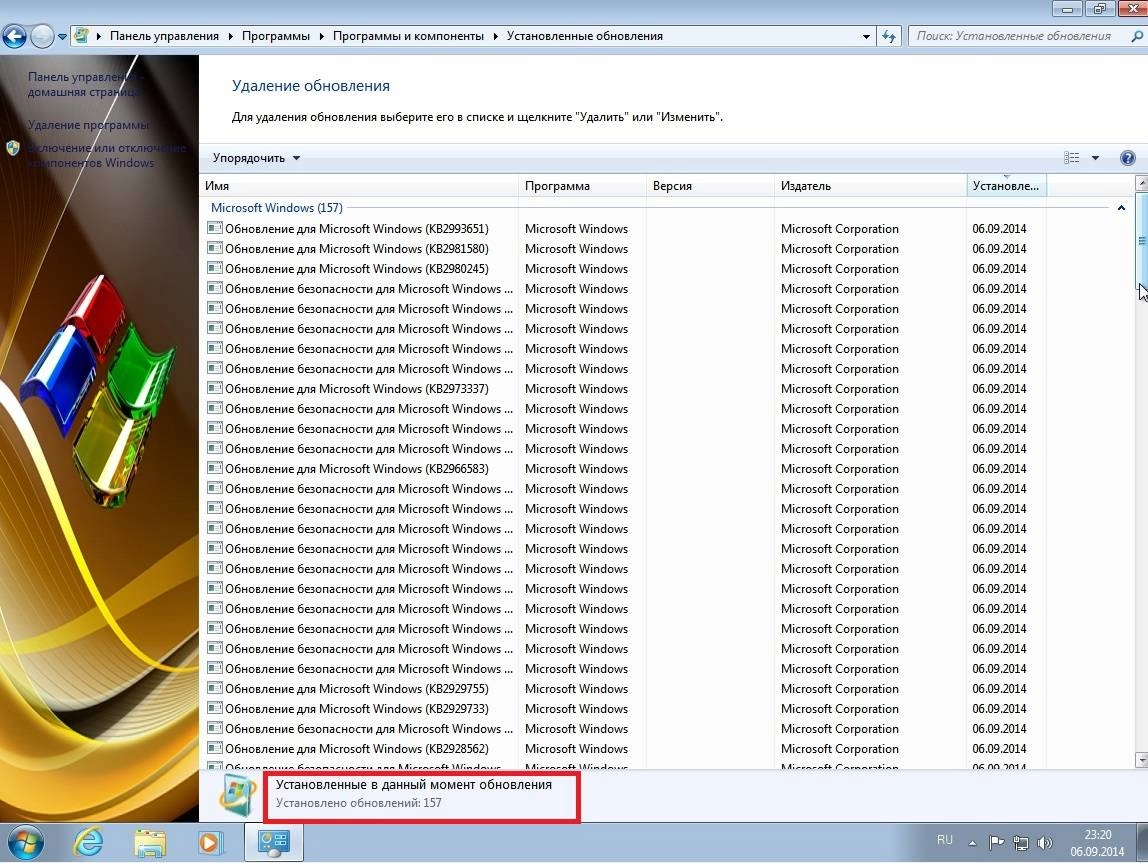Open Windows Explorer from the taskbar
The width and height of the screenshot is (1148, 863).
pos(150,843)
